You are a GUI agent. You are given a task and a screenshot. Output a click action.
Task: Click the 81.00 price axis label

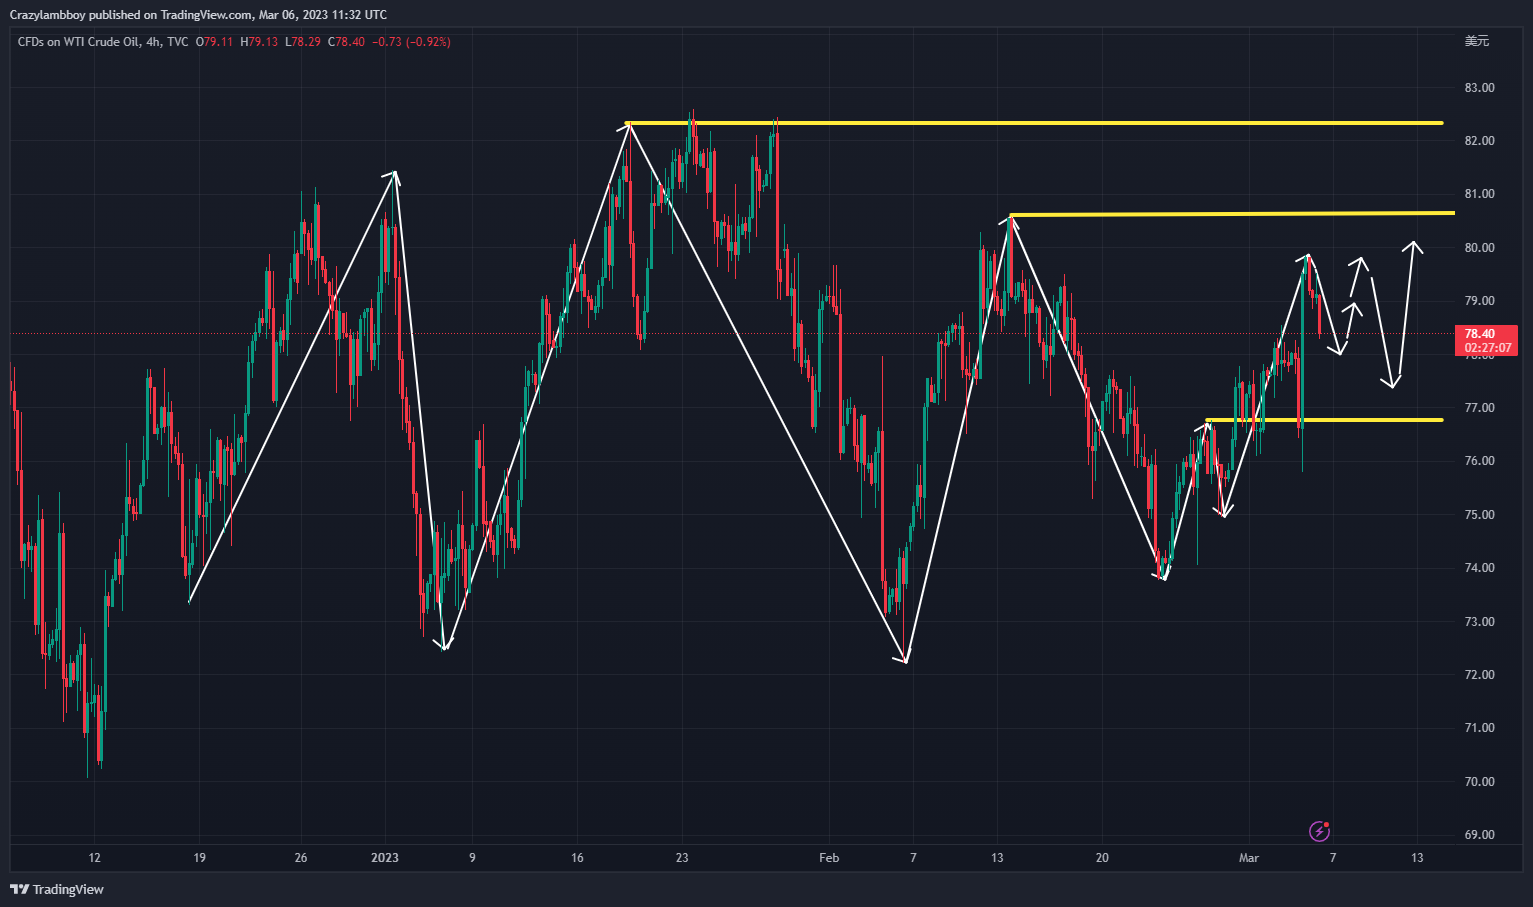tap(1479, 194)
